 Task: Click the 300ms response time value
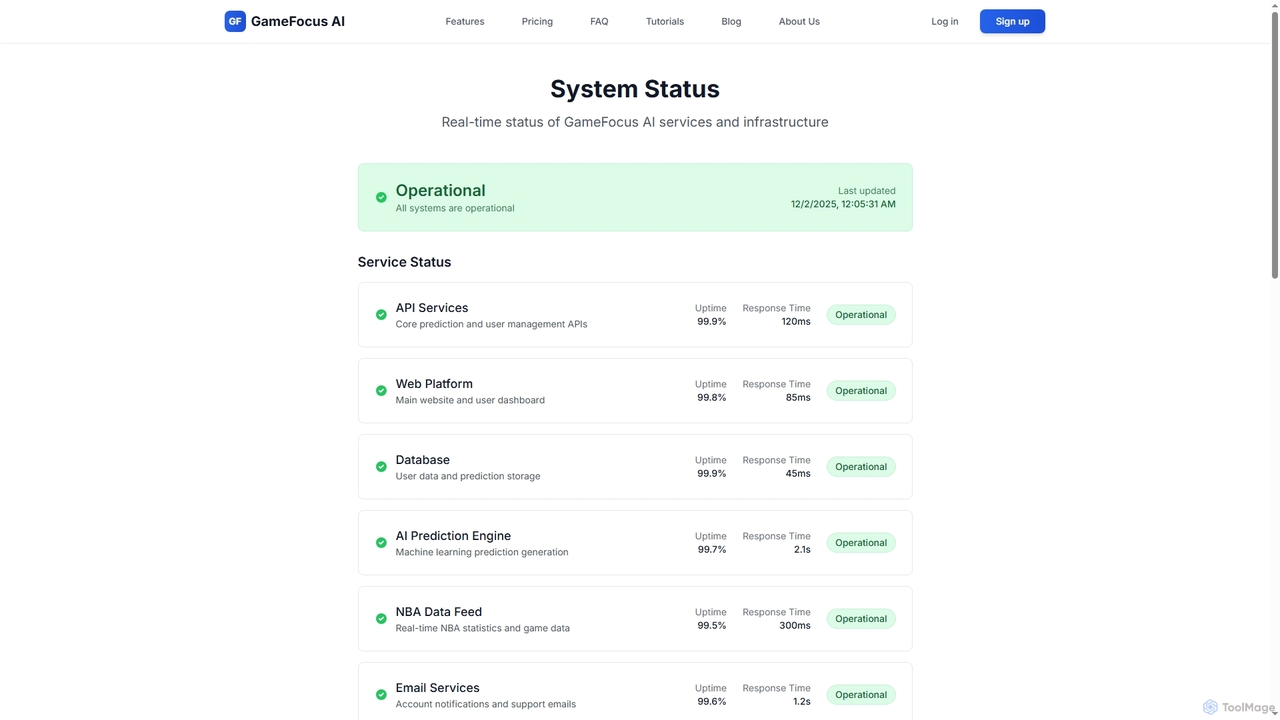coord(795,626)
